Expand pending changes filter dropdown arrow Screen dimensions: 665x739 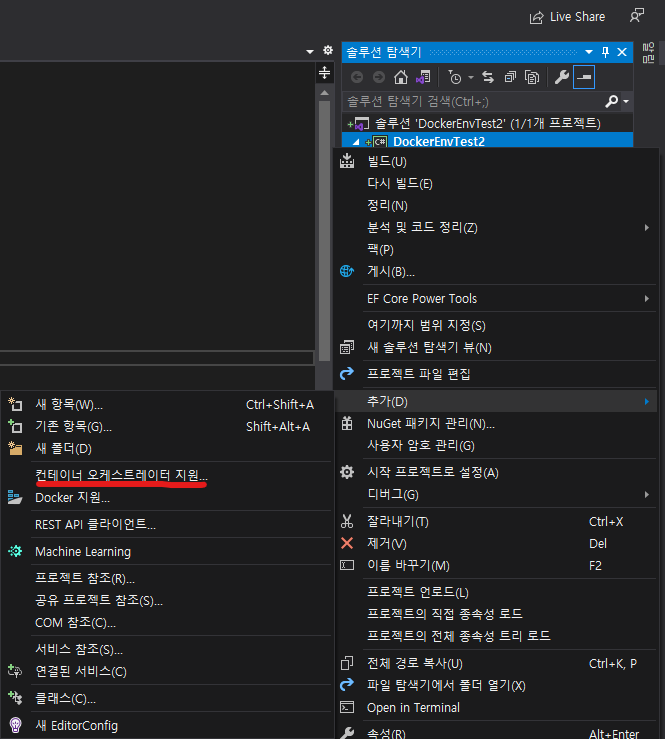pyautogui.click(x=470, y=77)
